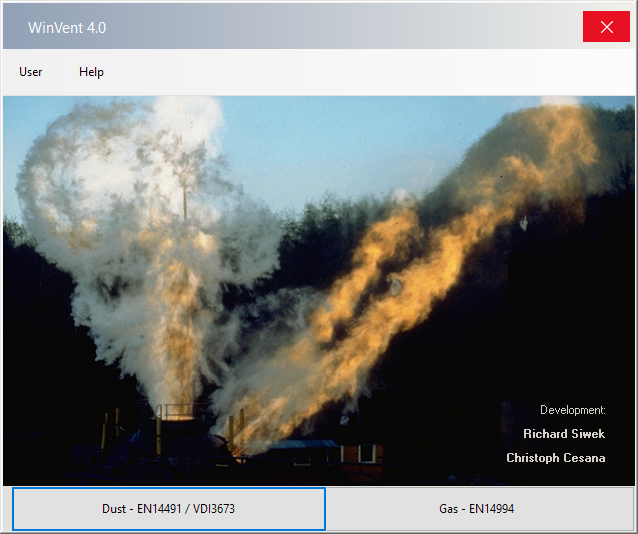Open the User menu
Viewport: 638px width, 534px height.
(x=31, y=72)
